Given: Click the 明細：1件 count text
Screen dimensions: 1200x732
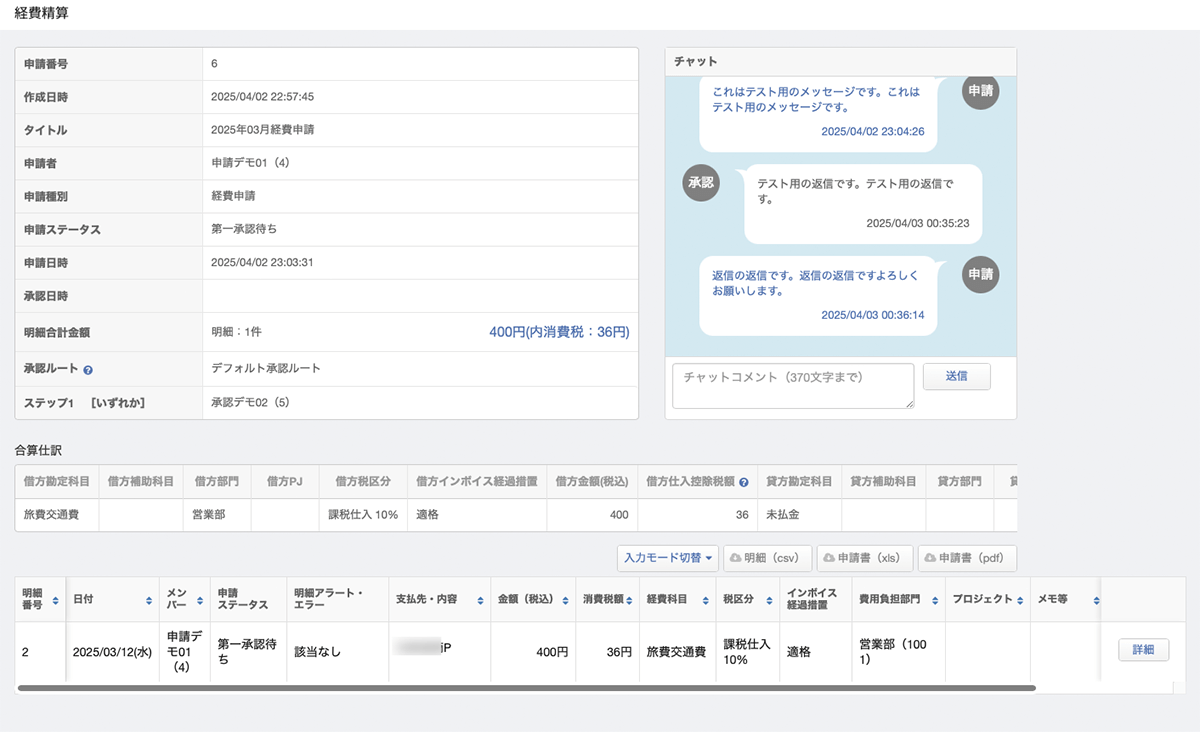Looking at the screenshot, I should point(236,331).
